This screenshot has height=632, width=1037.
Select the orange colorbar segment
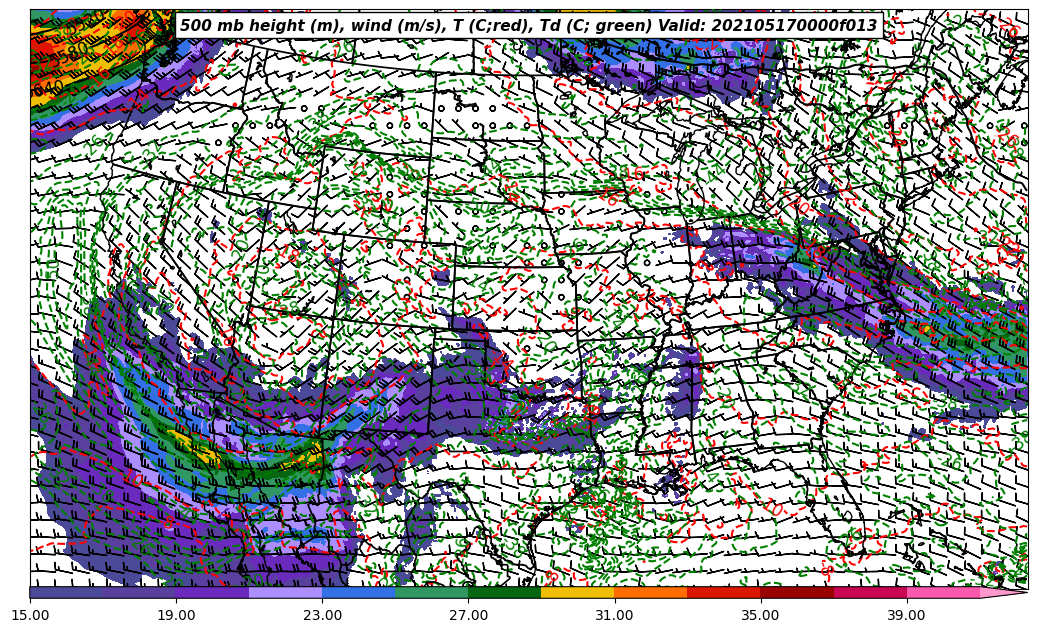(650, 593)
